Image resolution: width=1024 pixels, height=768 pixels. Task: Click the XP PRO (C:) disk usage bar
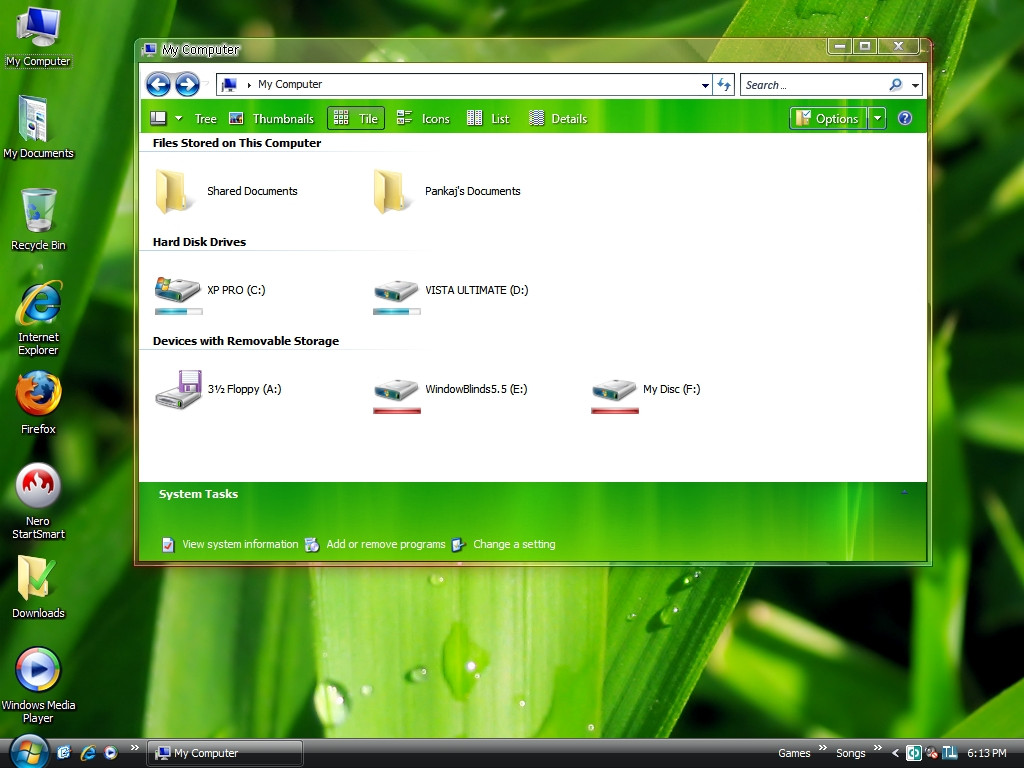[178, 312]
